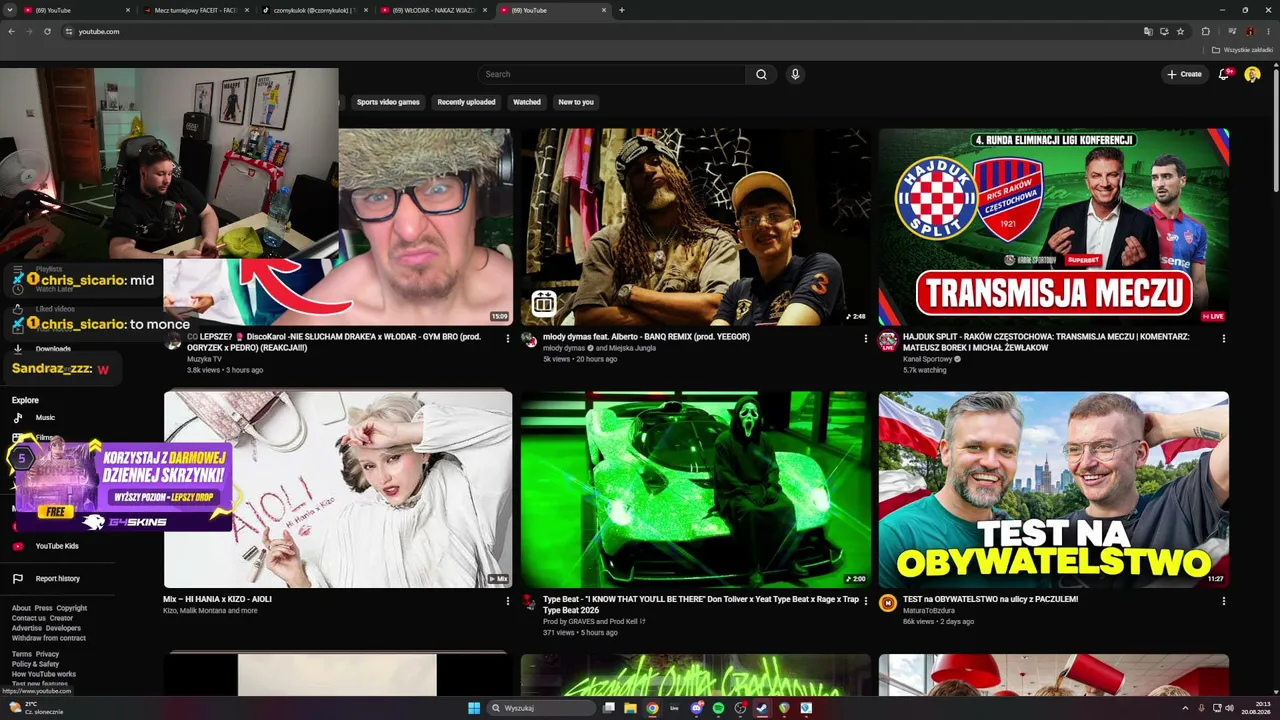Open Kanał Sportowy channel avatar
The width and height of the screenshot is (1280, 720).
(x=888, y=342)
